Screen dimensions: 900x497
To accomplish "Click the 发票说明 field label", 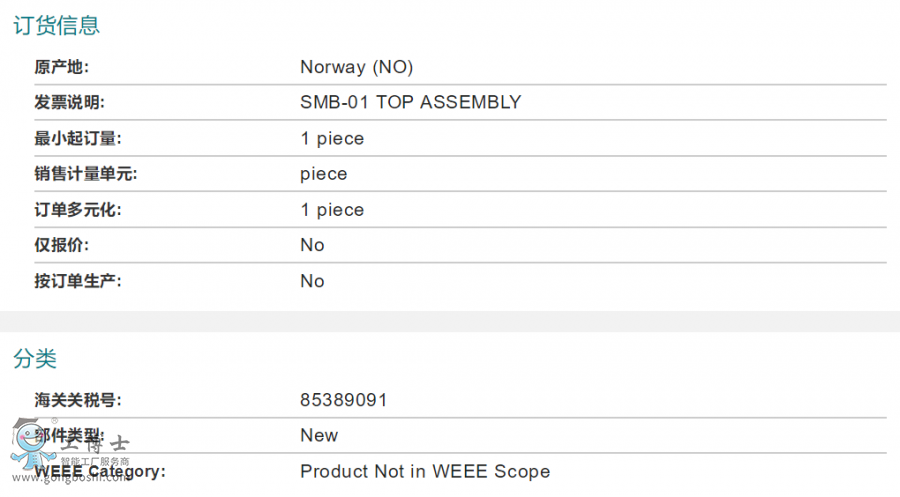I will click(x=69, y=102).
